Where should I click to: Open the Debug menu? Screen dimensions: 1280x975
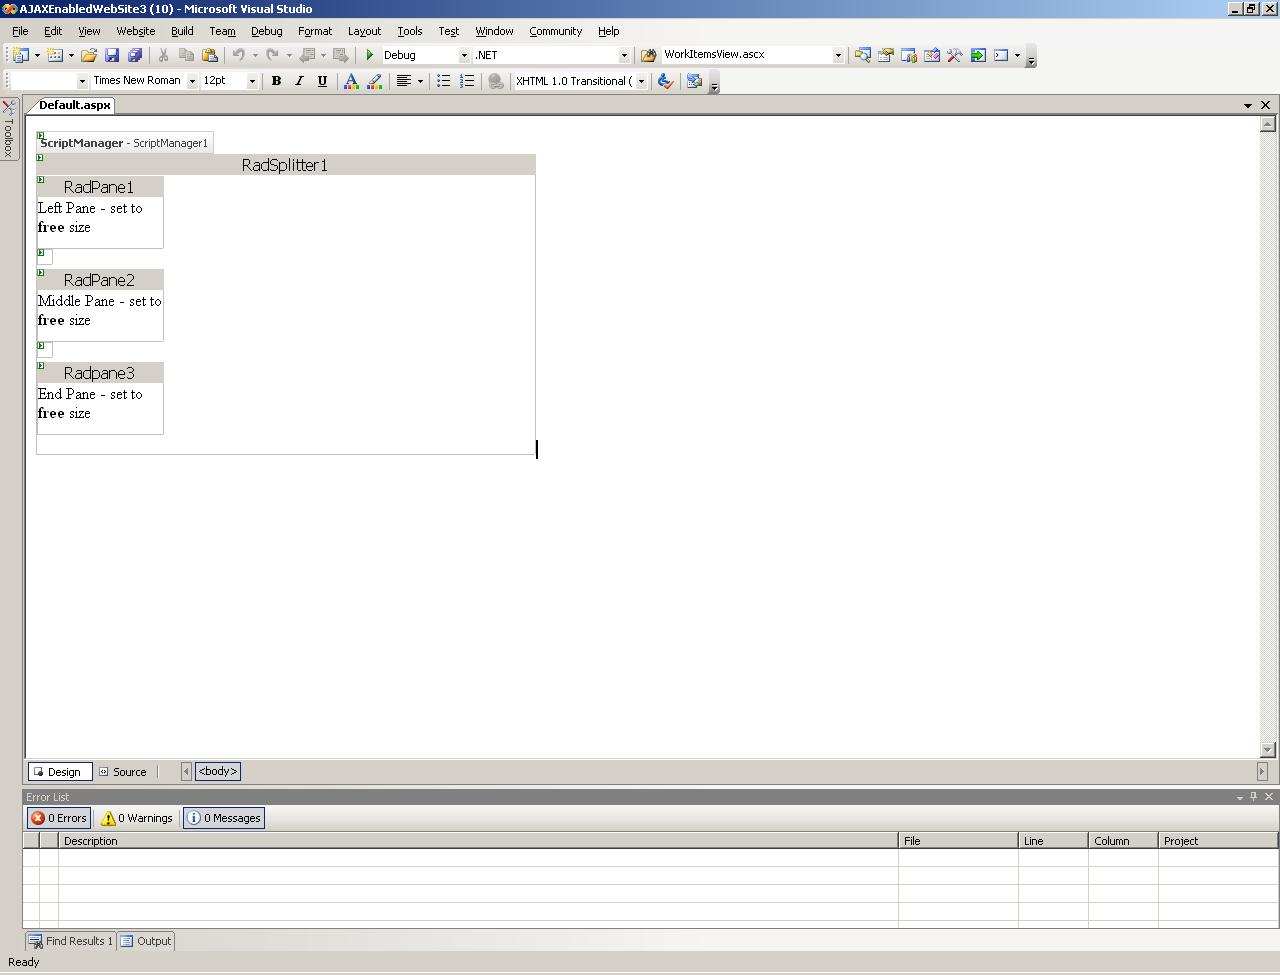point(266,31)
